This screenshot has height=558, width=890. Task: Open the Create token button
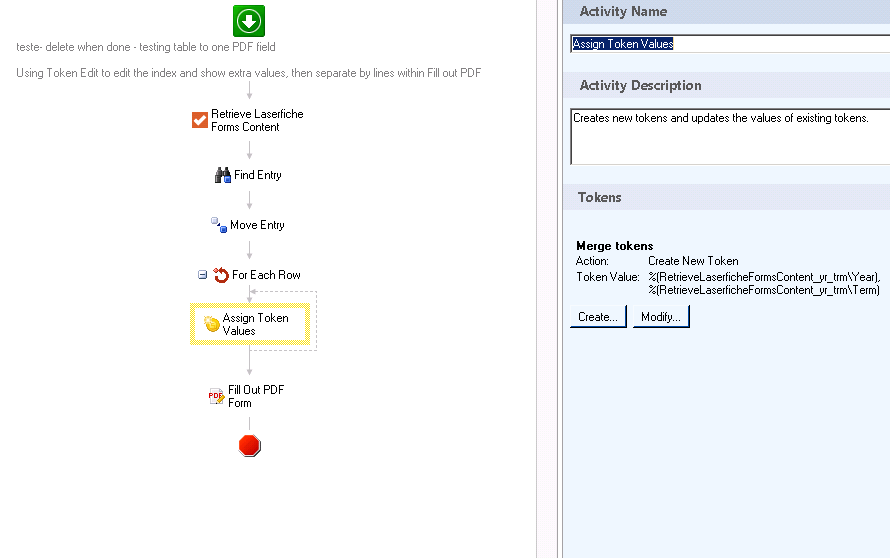pos(598,317)
